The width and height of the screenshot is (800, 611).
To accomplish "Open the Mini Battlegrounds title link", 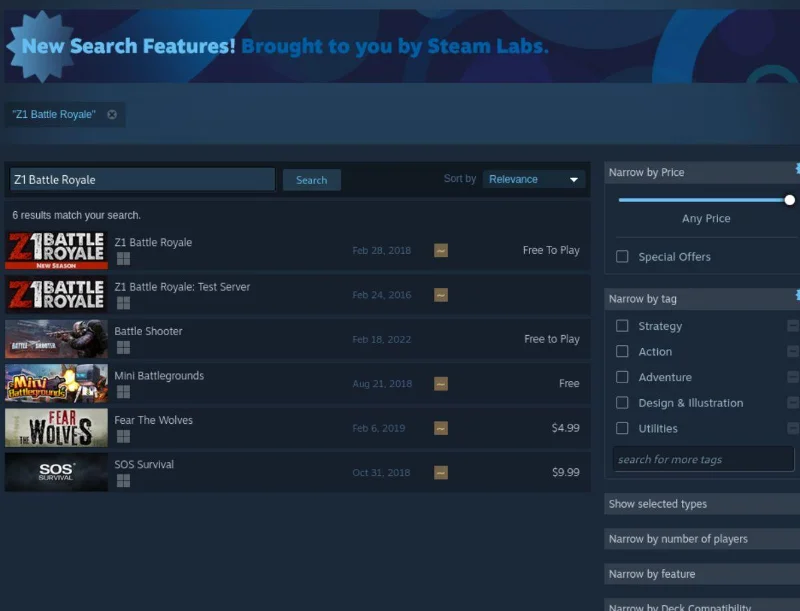I will click(x=159, y=376).
